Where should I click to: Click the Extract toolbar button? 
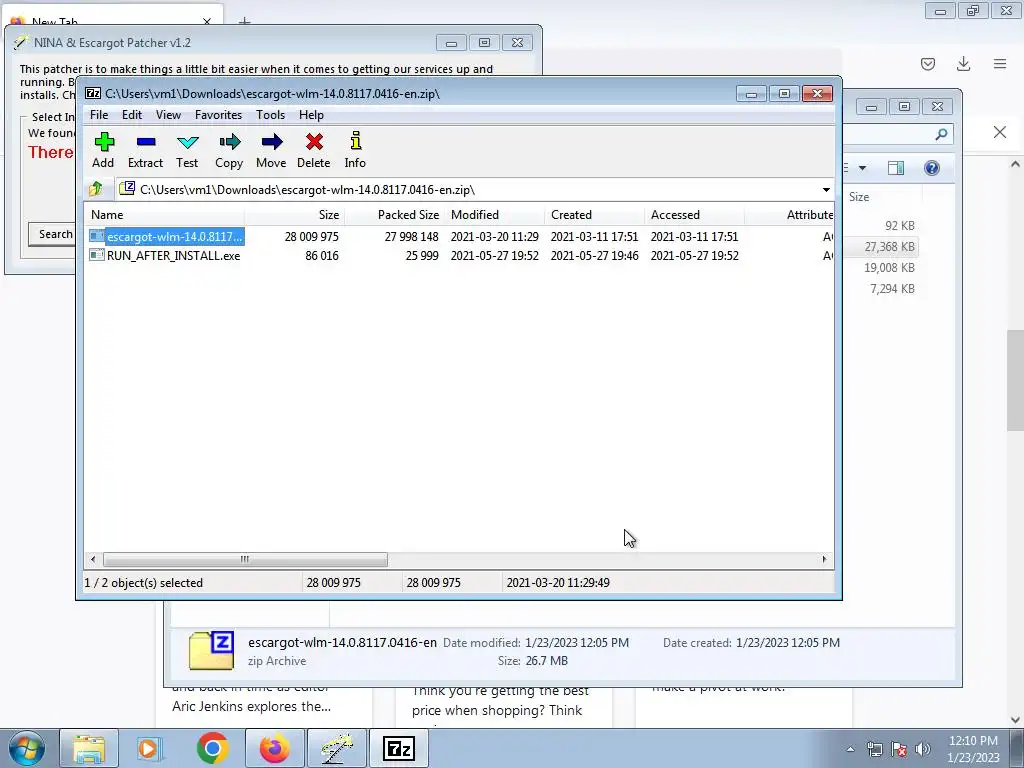coord(145,151)
